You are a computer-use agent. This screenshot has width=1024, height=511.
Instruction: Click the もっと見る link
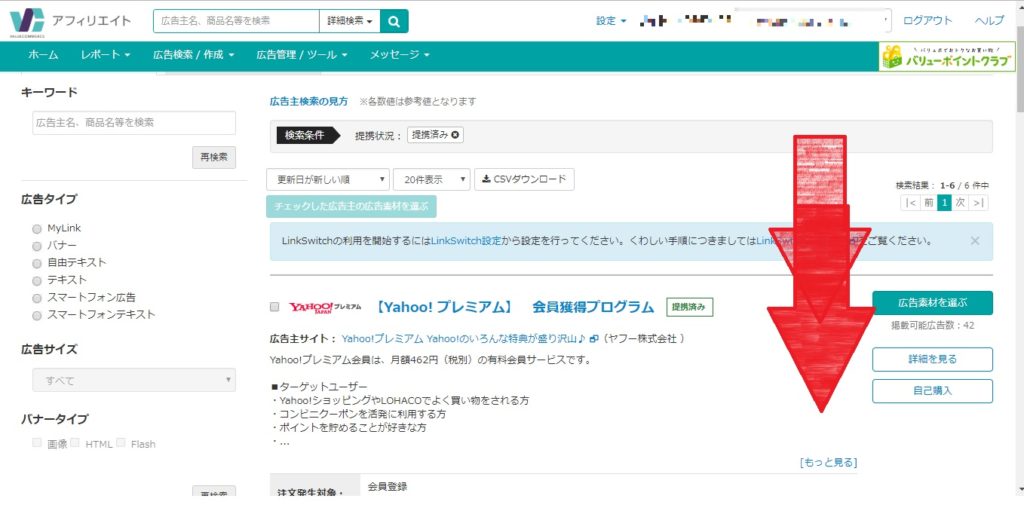coord(828,462)
